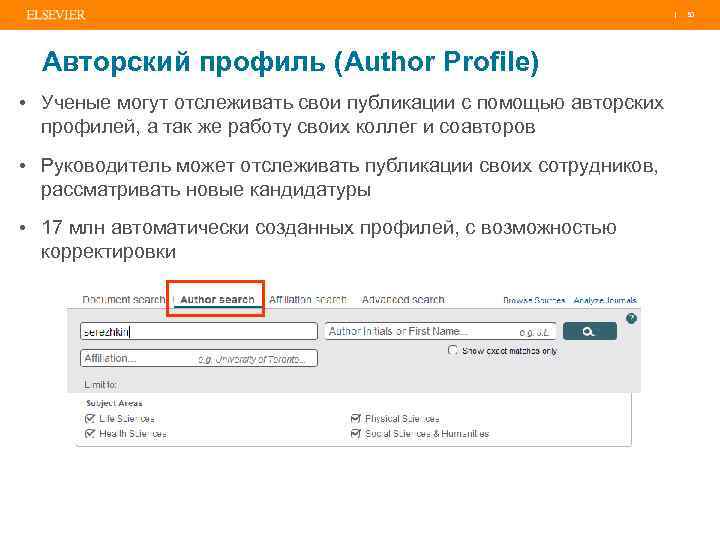Viewport: 720px width, 540px height.
Task: Toggle the Physical Sciences checkbox
Action: click(355, 418)
